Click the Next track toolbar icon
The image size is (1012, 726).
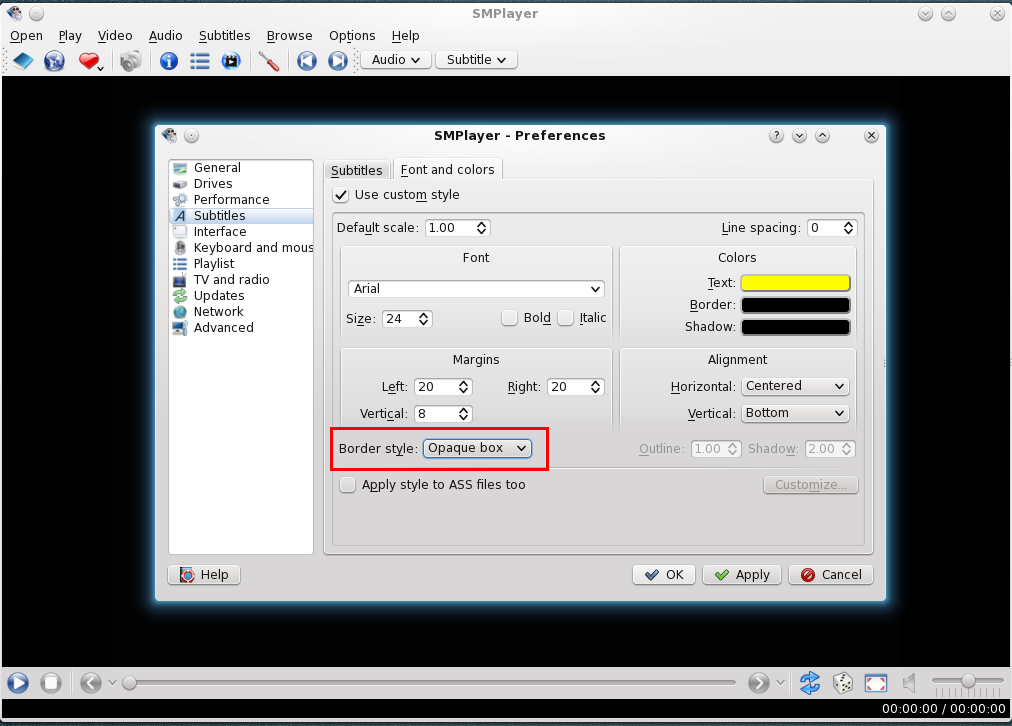pyautogui.click(x=338, y=61)
